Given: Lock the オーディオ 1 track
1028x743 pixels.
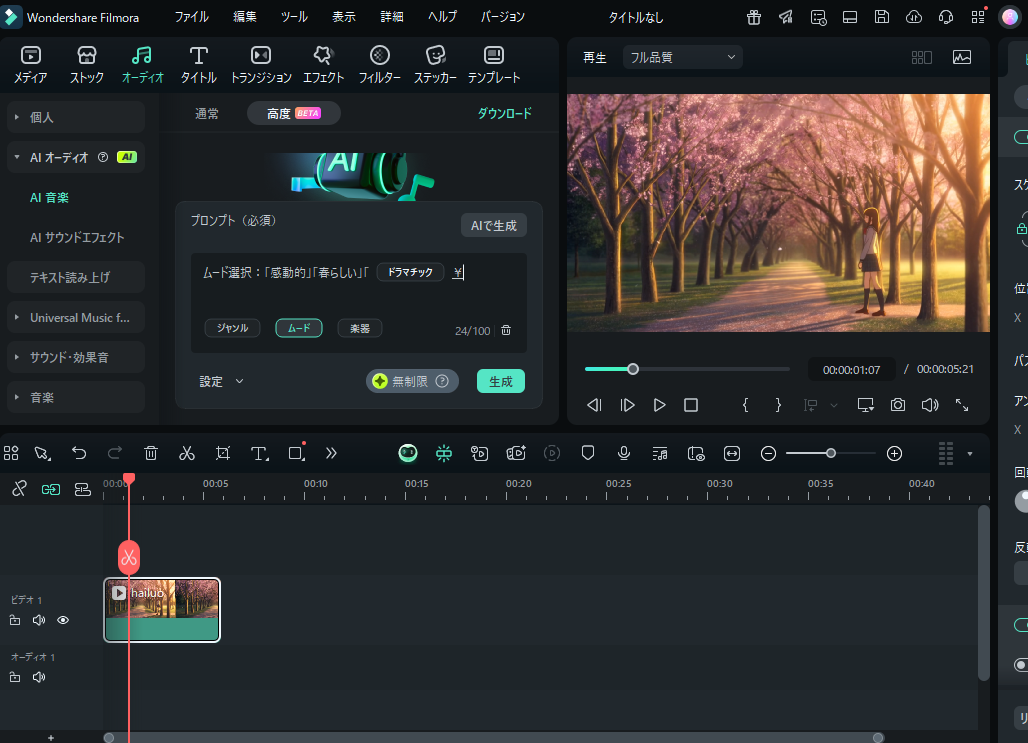Looking at the screenshot, I should (15, 677).
